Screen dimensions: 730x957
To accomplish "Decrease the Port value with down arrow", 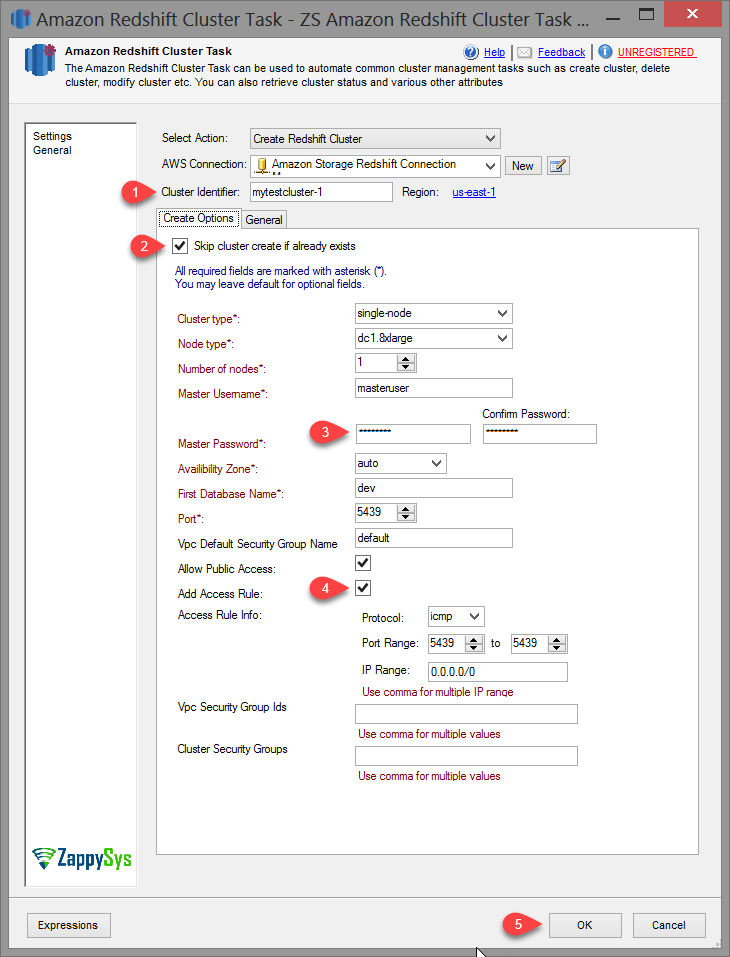I will coord(406,518).
